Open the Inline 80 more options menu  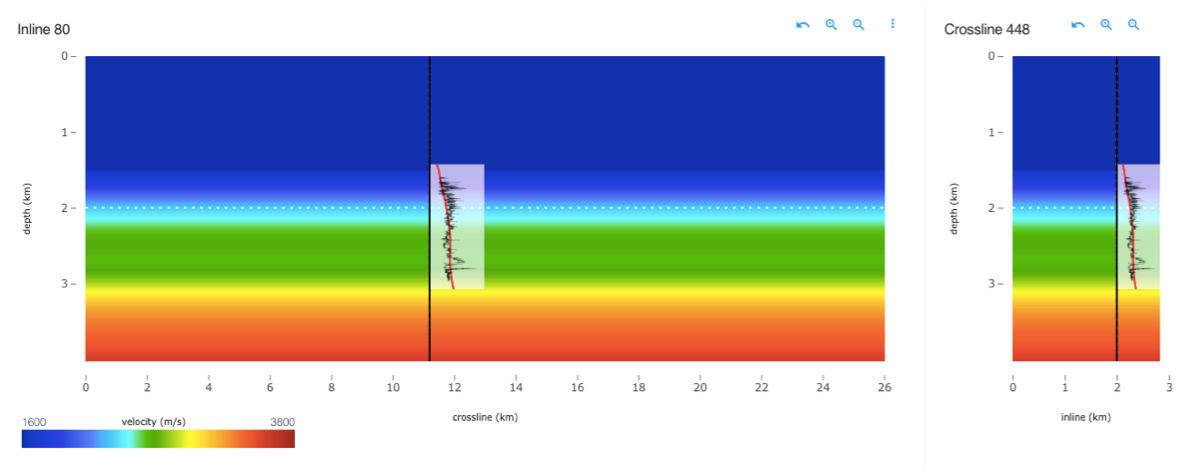pyautogui.click(x=893, y=24)
